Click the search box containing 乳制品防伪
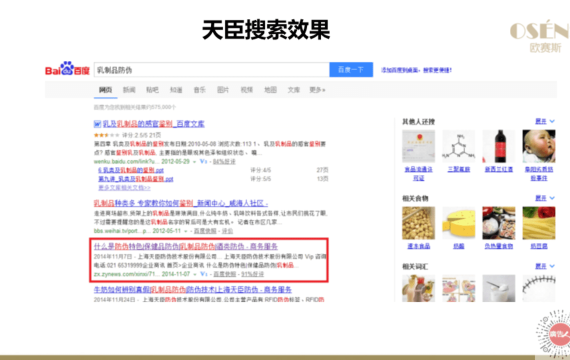570x360 pixels. pyautogui.click(x=212, y=70)
